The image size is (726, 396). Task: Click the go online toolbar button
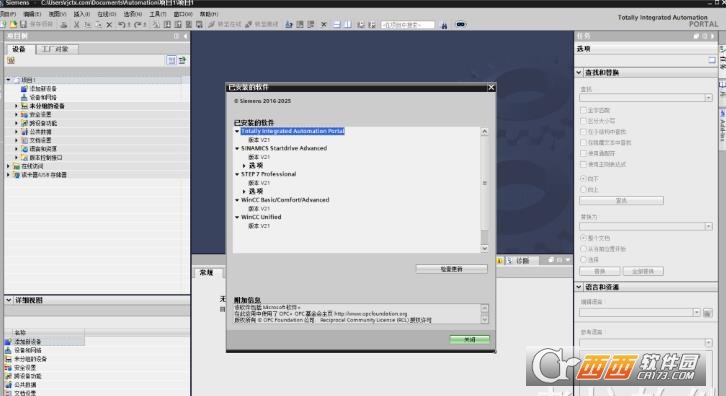pos(225,24)
